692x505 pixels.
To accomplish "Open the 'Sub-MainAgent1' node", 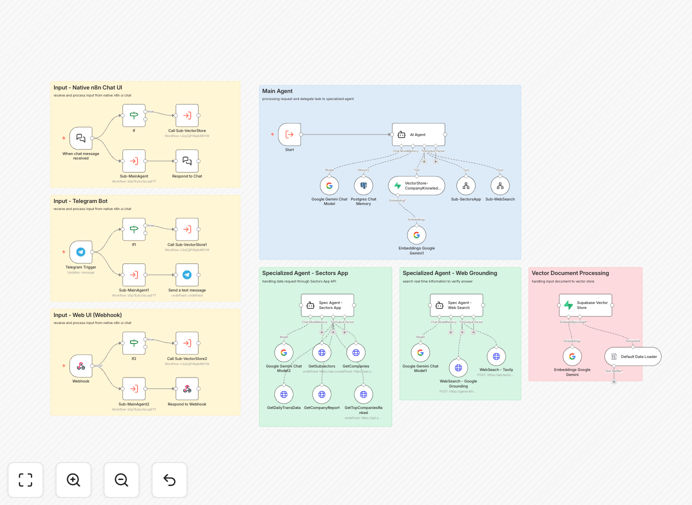I will [134, 275].
